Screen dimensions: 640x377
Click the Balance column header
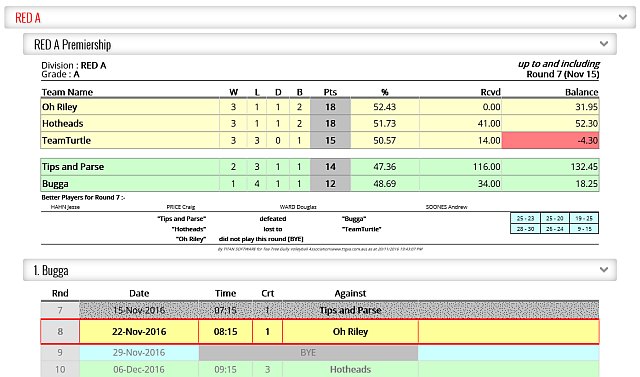[582, 92]
